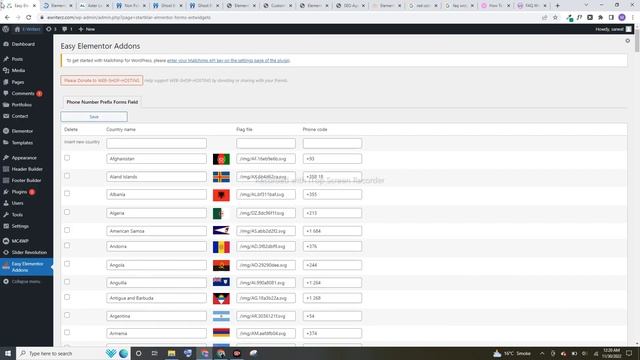Click the Mailchimp API key settings link

[x=228, y=60]
